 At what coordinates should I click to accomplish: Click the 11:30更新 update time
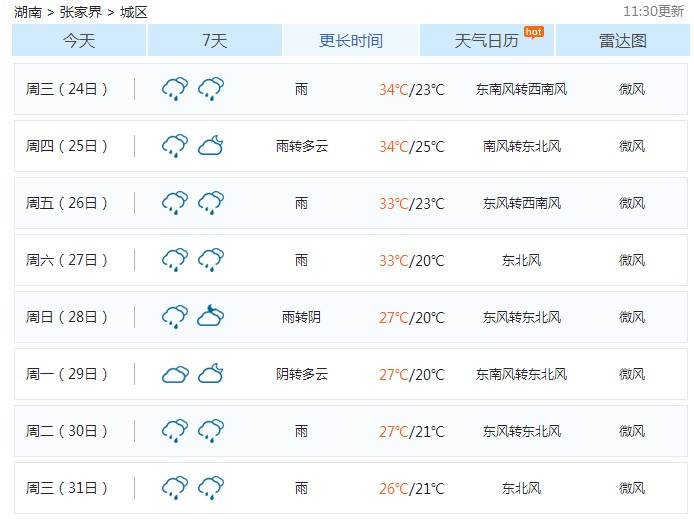tap(653, 11)
